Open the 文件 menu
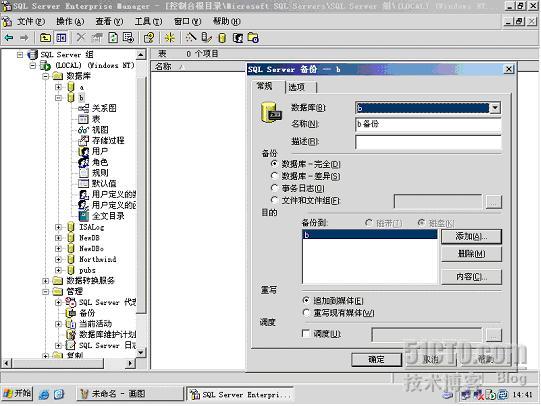Image resolution: width=541 pixels, height=406 pixels. [31, 21]
